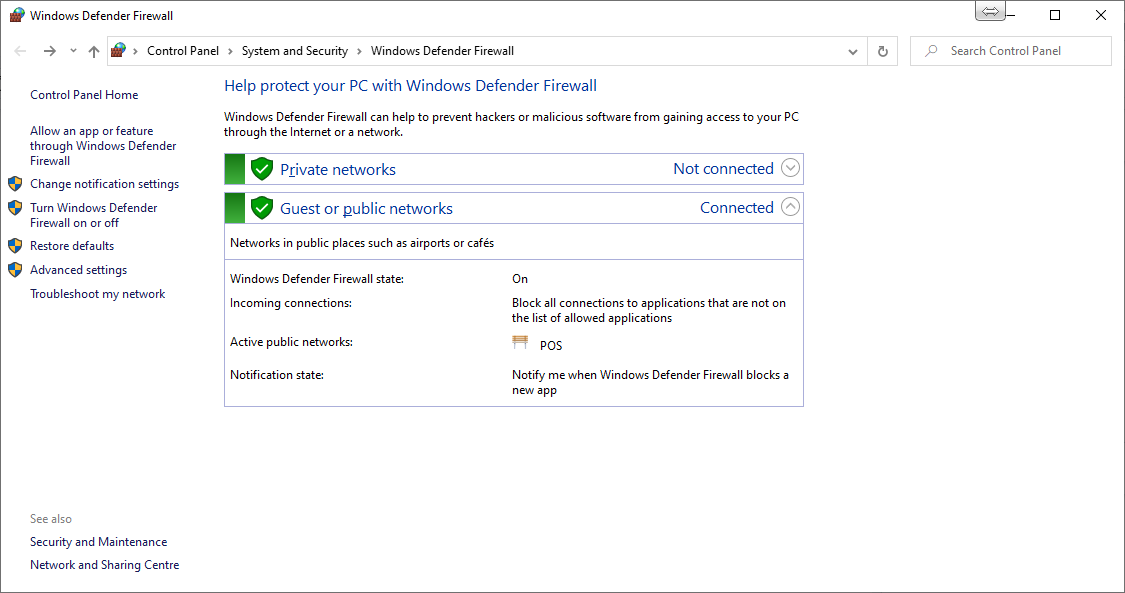Go forward with the right arrow button

pyautogui.click(x=50, y=51)
